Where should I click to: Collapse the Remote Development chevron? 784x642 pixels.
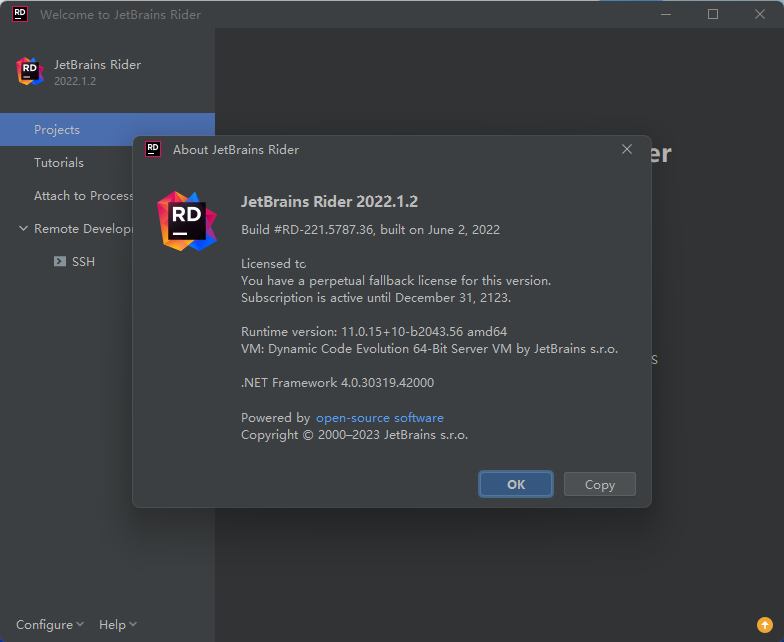tap(23, 228)
